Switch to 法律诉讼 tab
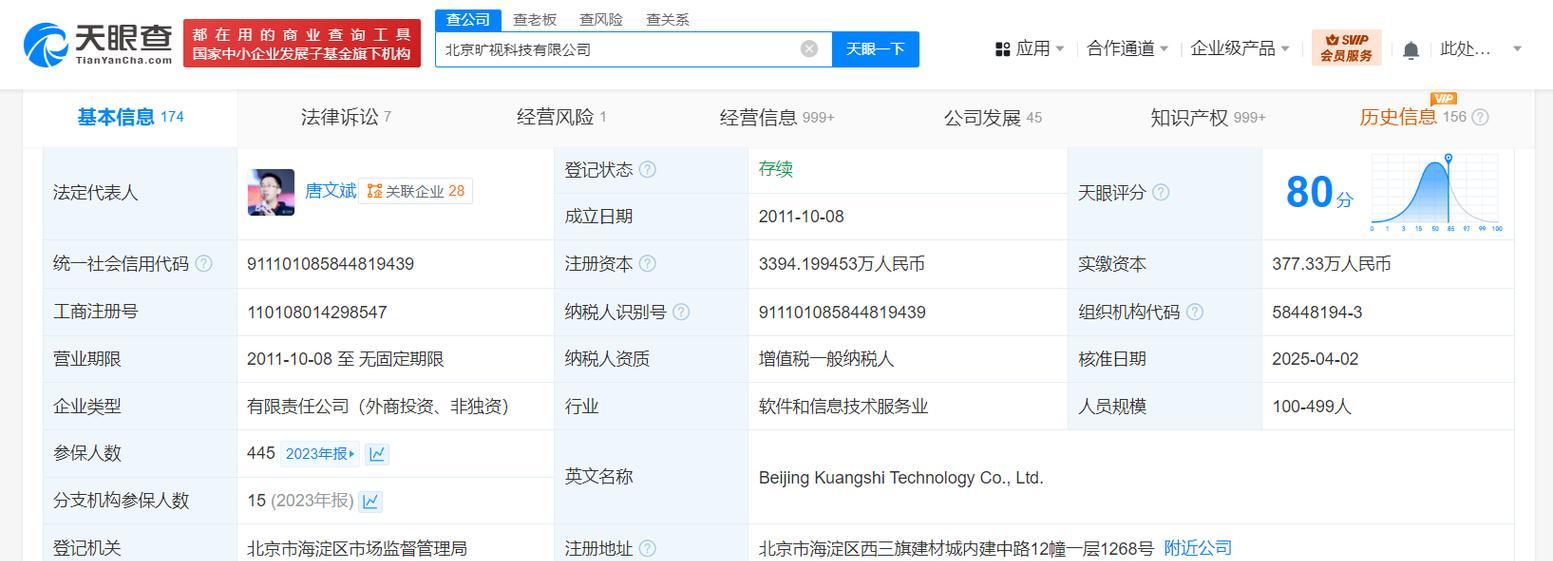1553x561 pixels. point(346,117)
